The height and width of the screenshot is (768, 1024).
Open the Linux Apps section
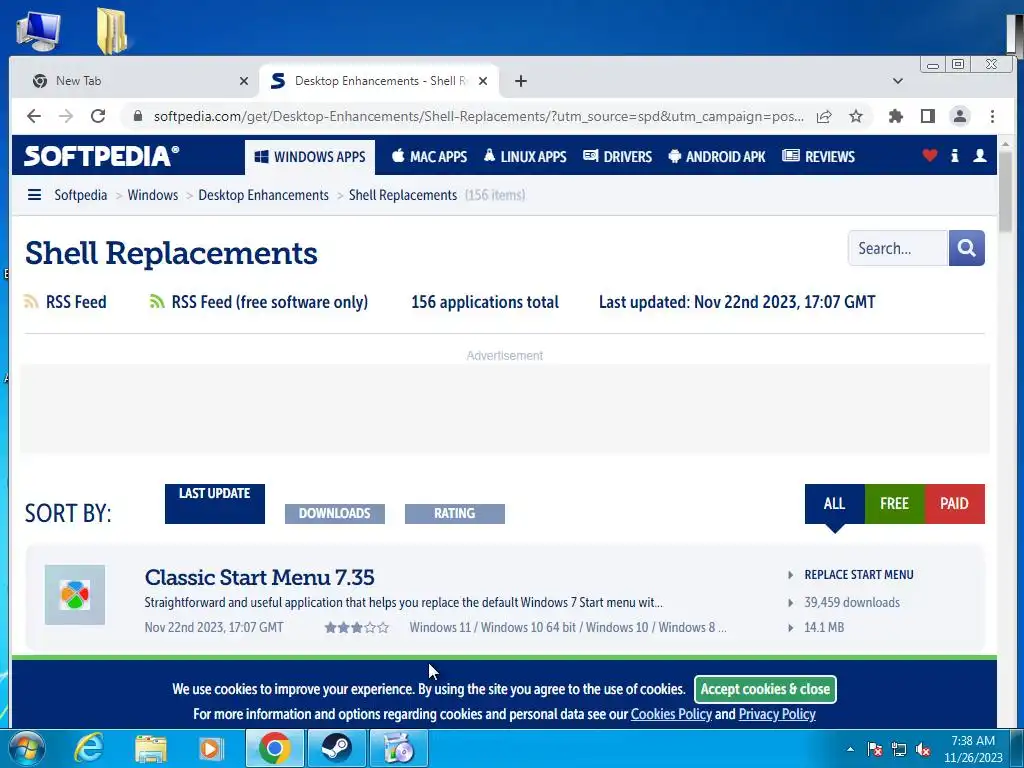pyautogui.click(x=524, y=157)
